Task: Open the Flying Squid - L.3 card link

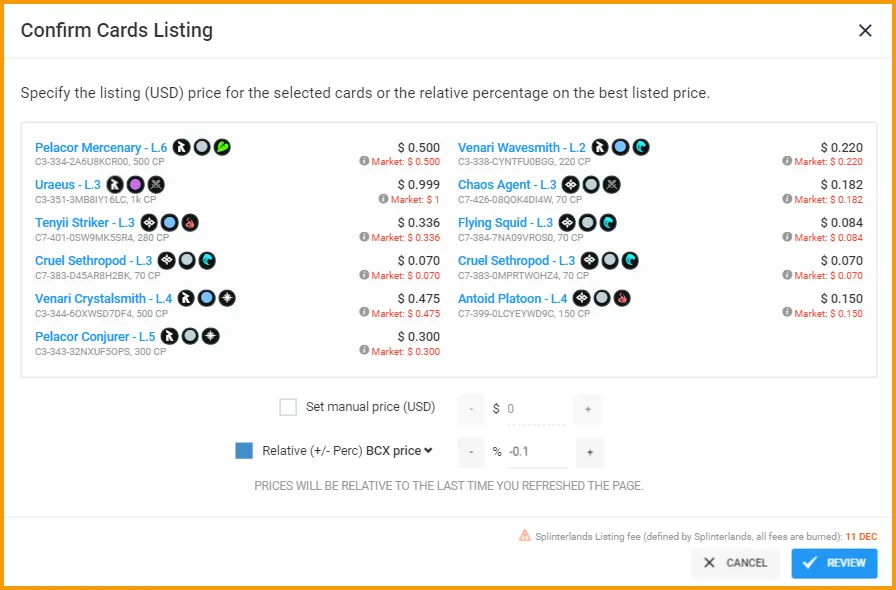Action: tap(505, 222)
